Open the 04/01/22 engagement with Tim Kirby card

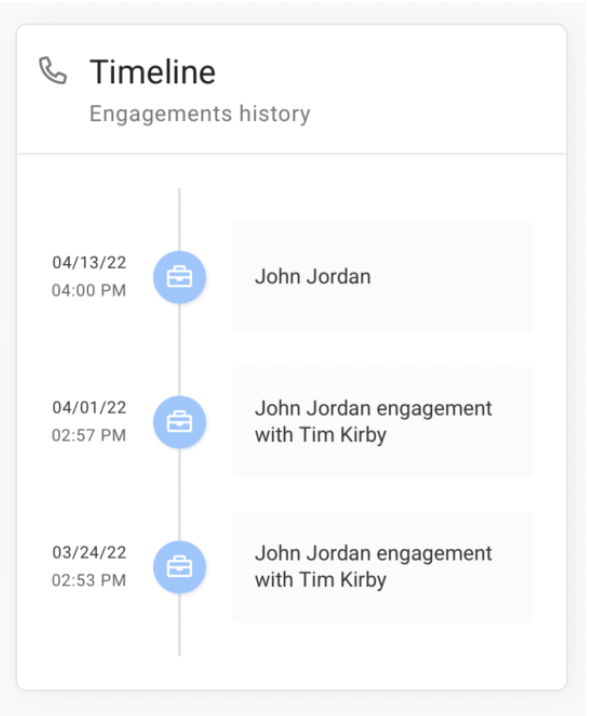pyautogui.click(x=383, y=422)
